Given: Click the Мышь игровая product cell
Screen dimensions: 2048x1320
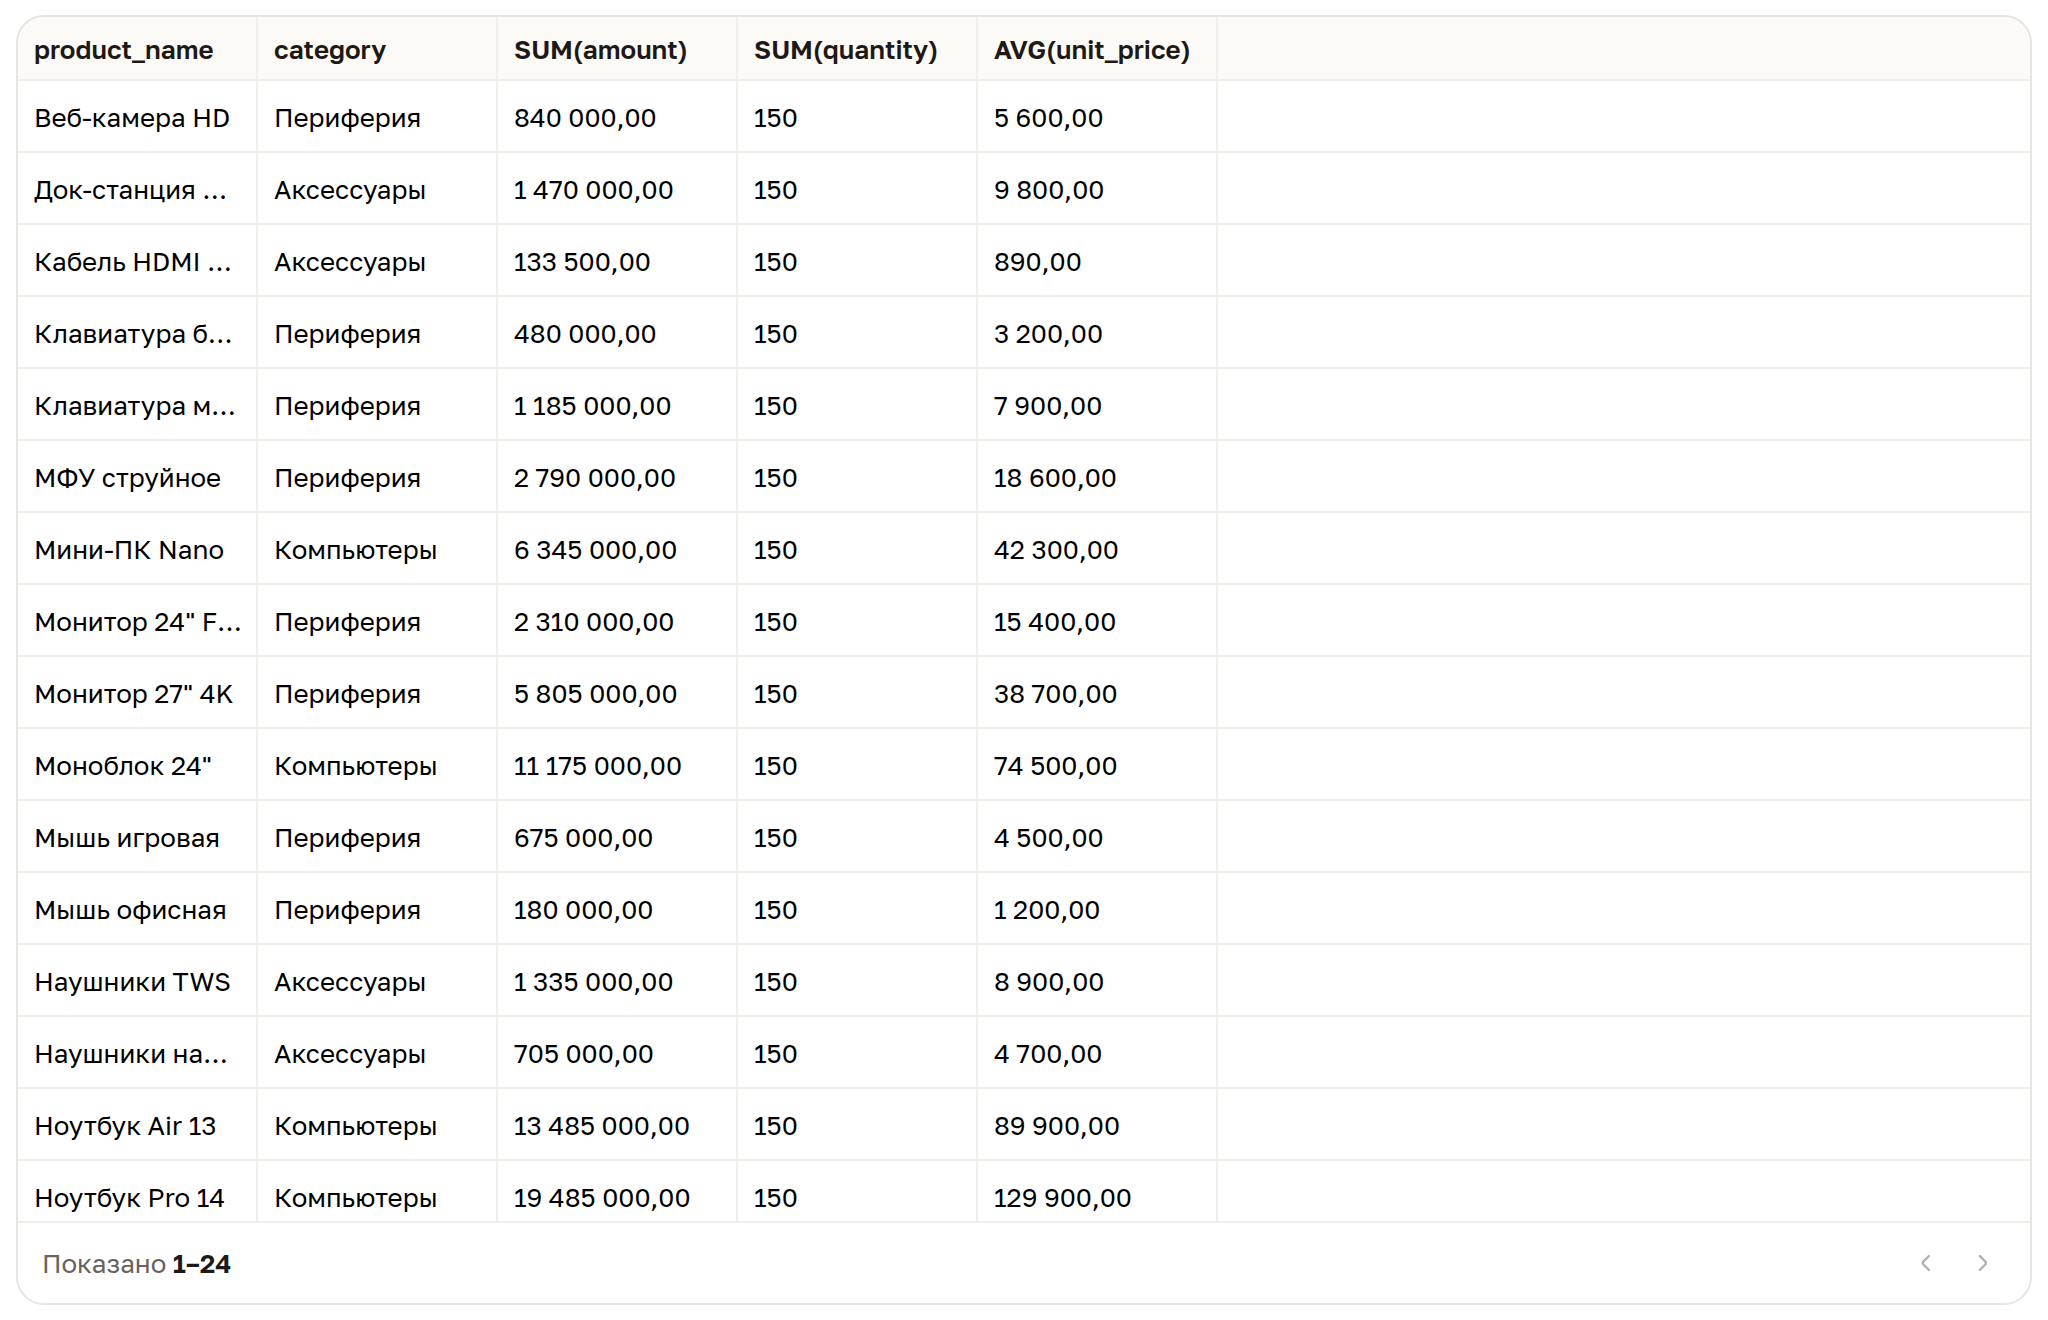Looking at the screenshot, I should pos(137,837).
